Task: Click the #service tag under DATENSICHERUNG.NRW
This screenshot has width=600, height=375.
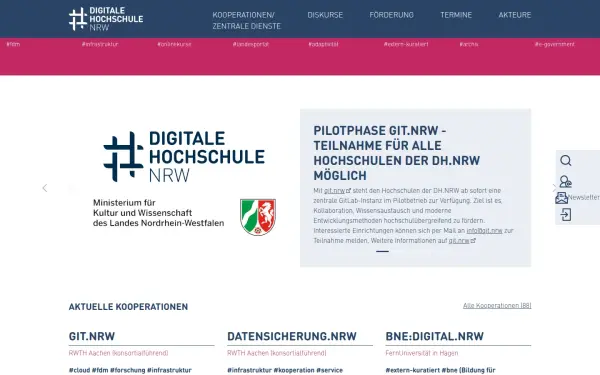Action: (329, 370)
